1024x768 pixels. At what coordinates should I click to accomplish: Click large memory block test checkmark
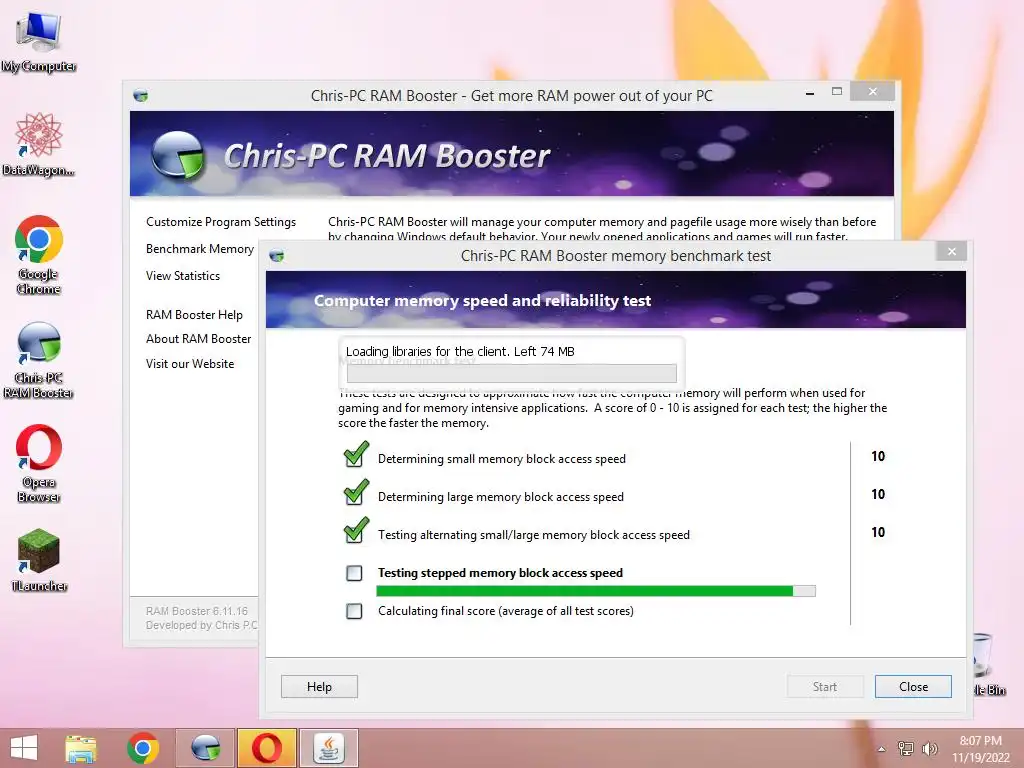(356, 493)
